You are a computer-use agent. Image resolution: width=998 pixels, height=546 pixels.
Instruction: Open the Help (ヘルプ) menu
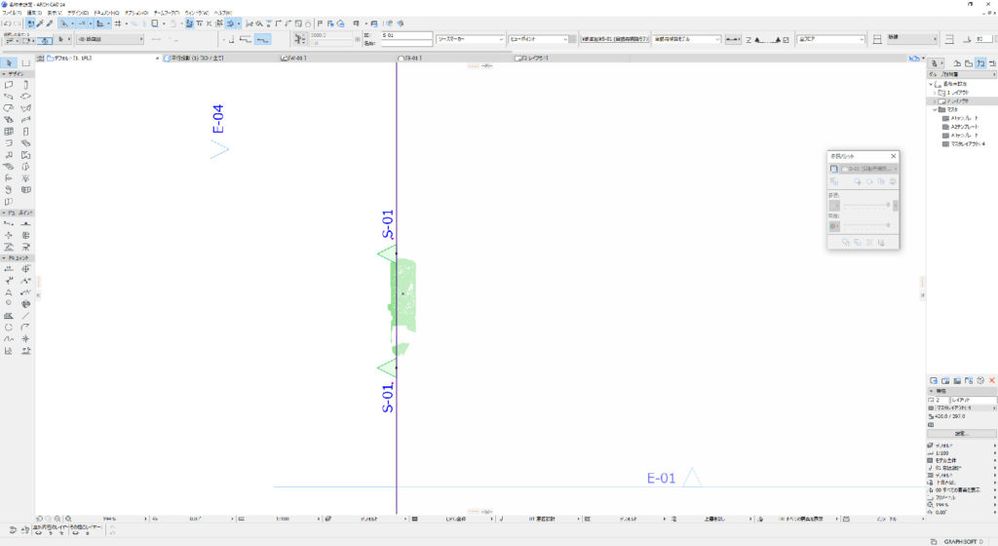223,13
